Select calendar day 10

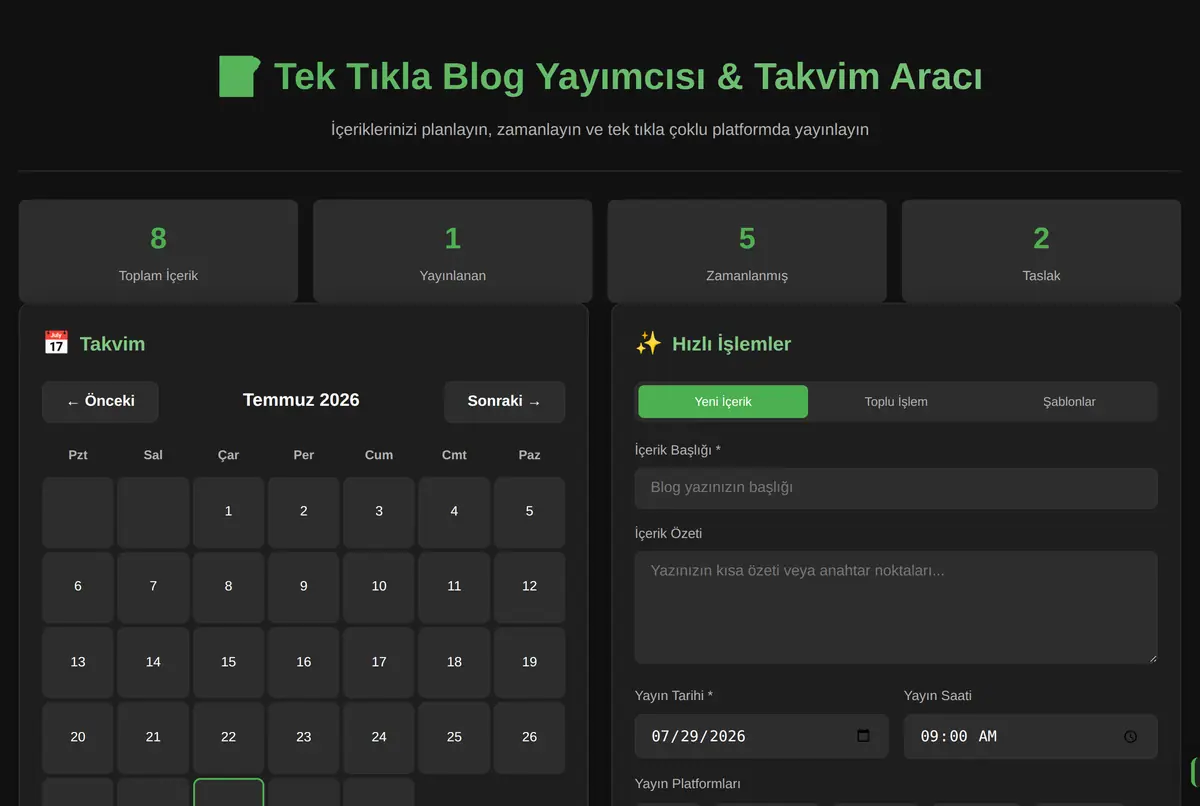point(379,587)
